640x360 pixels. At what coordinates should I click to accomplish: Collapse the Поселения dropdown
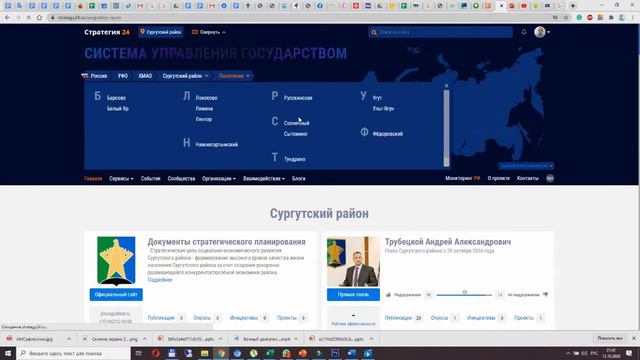(x=234, y=76)
